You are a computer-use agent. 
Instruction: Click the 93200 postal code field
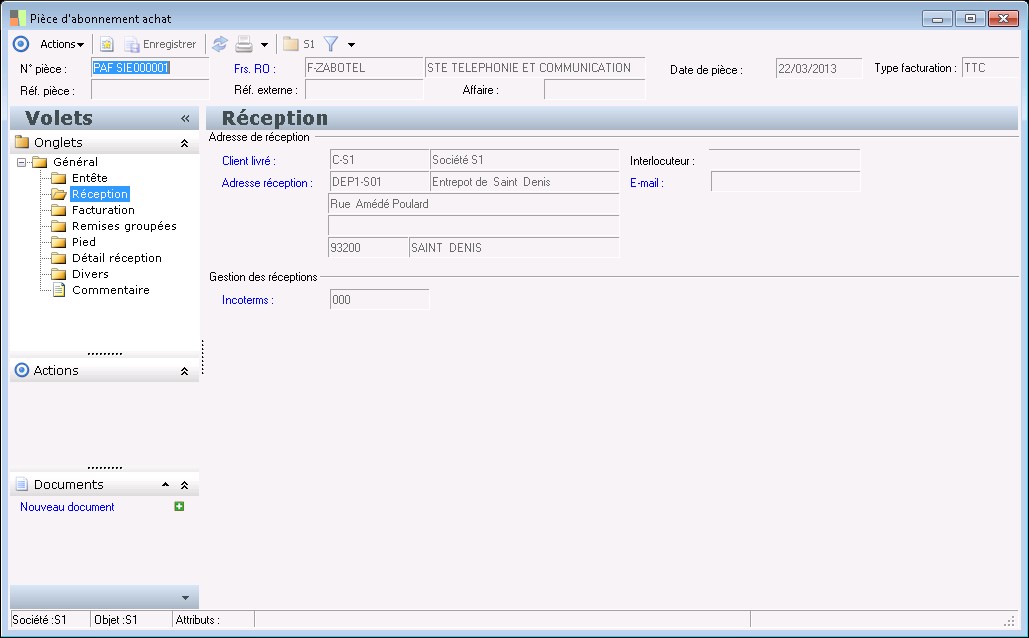(368, 247)
